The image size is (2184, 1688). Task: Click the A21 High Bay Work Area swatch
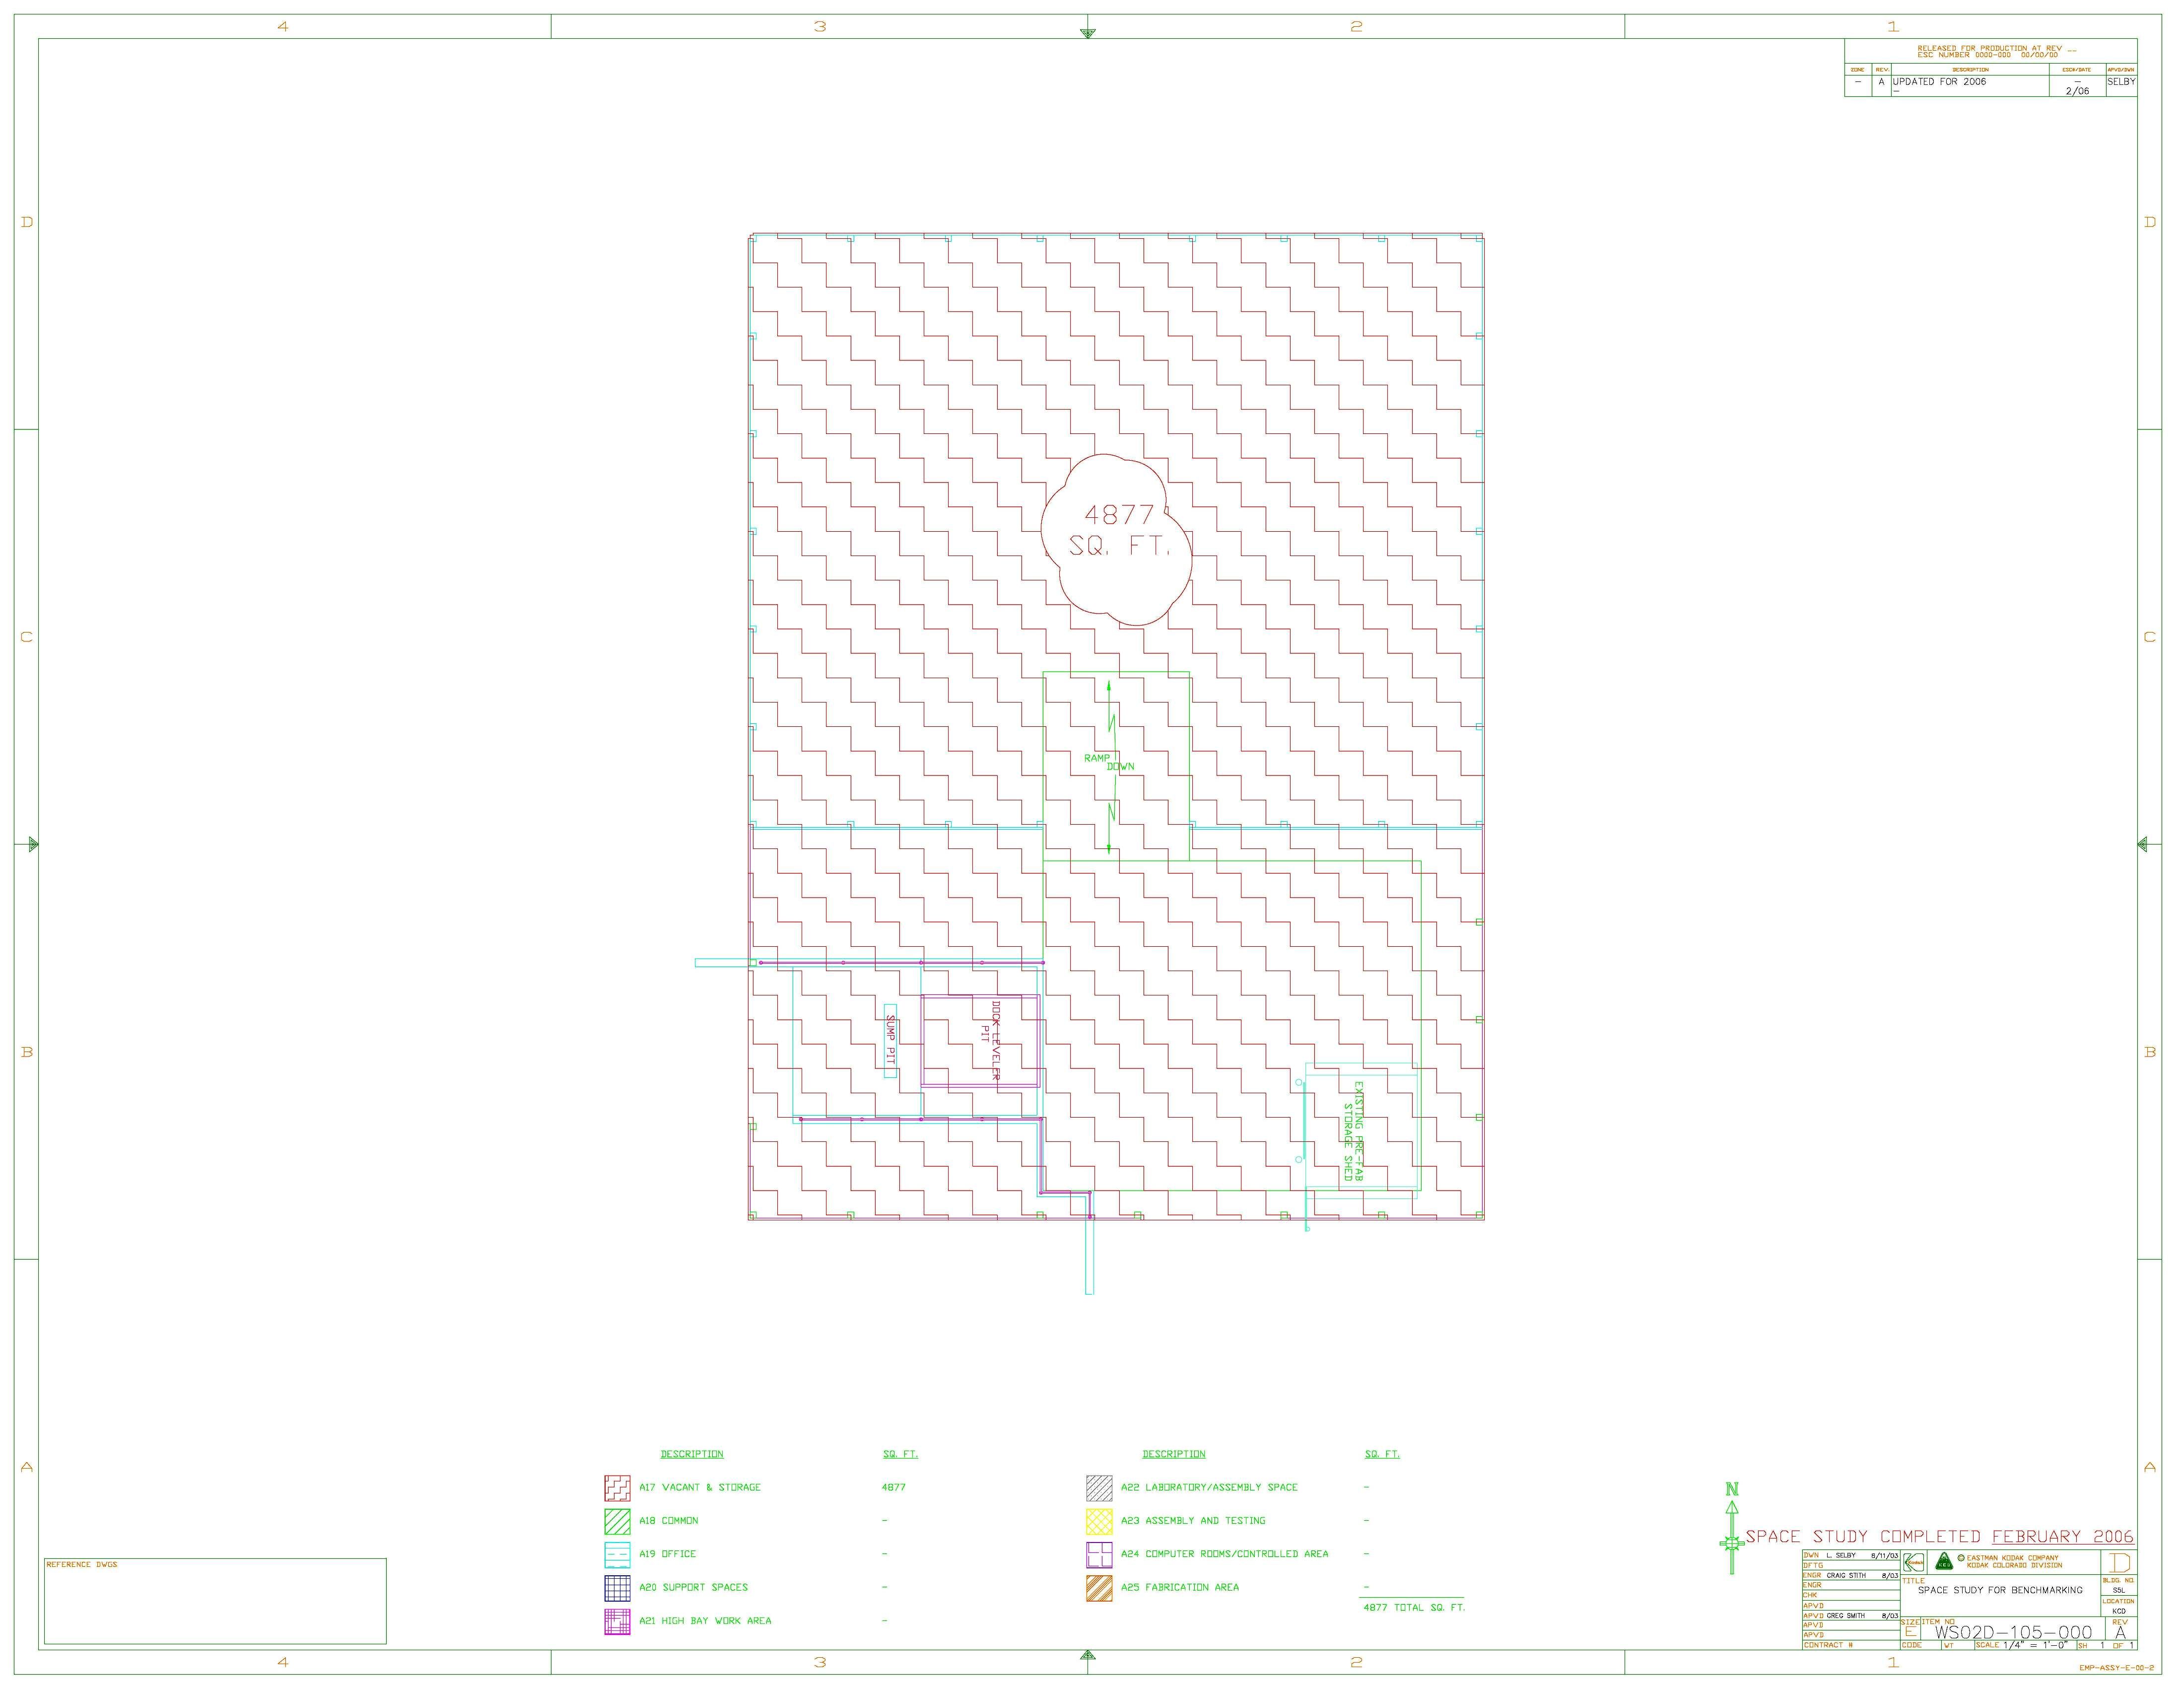[617, 1621]
